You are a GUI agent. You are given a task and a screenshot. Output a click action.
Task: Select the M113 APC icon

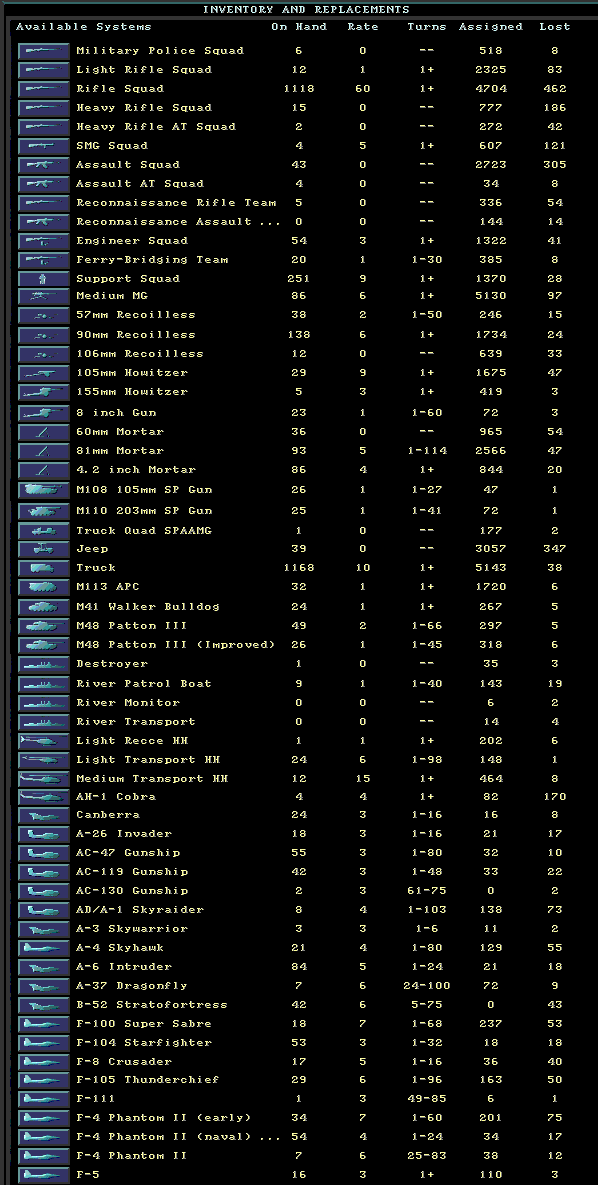point(44,586)
